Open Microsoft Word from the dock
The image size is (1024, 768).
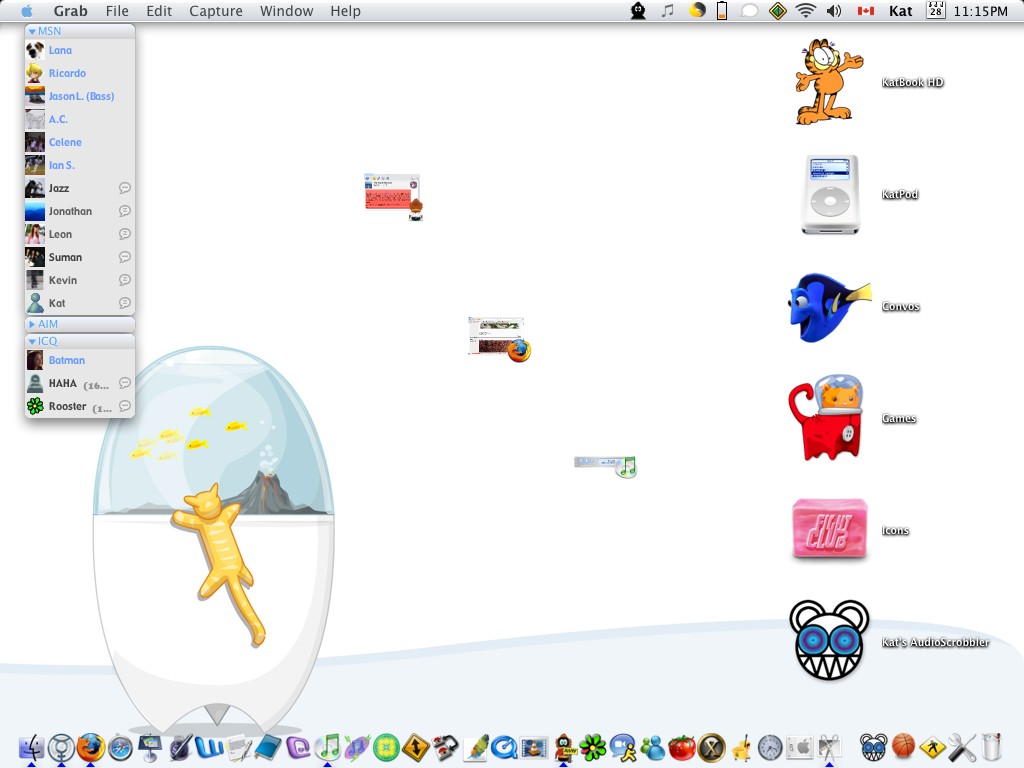(x=210, y=747)
